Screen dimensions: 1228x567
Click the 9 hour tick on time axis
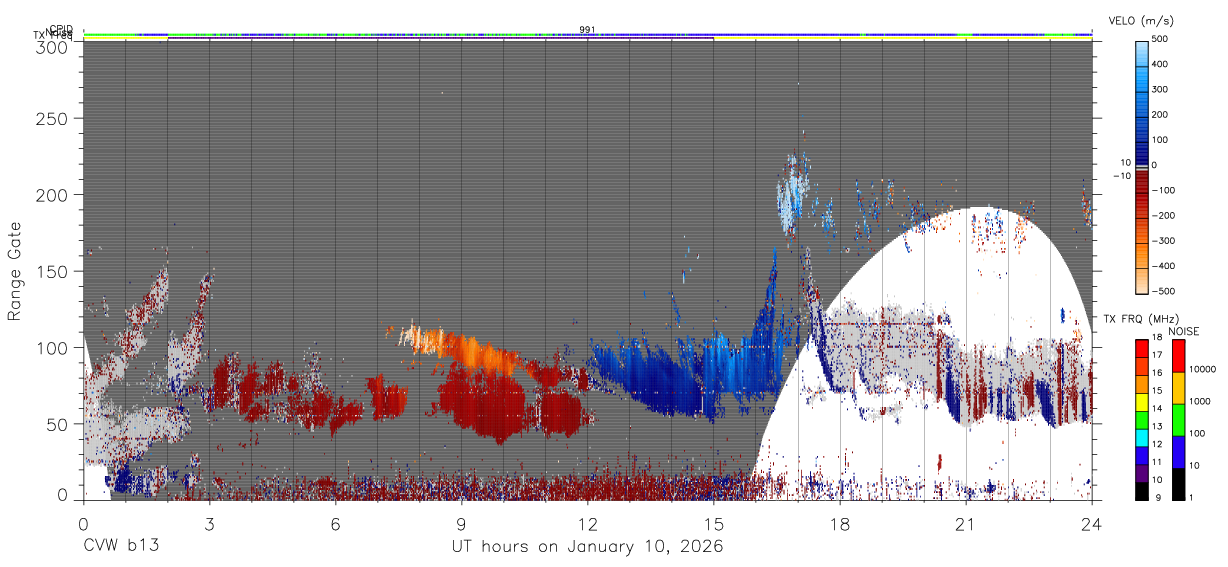click(x=461, y=523)
